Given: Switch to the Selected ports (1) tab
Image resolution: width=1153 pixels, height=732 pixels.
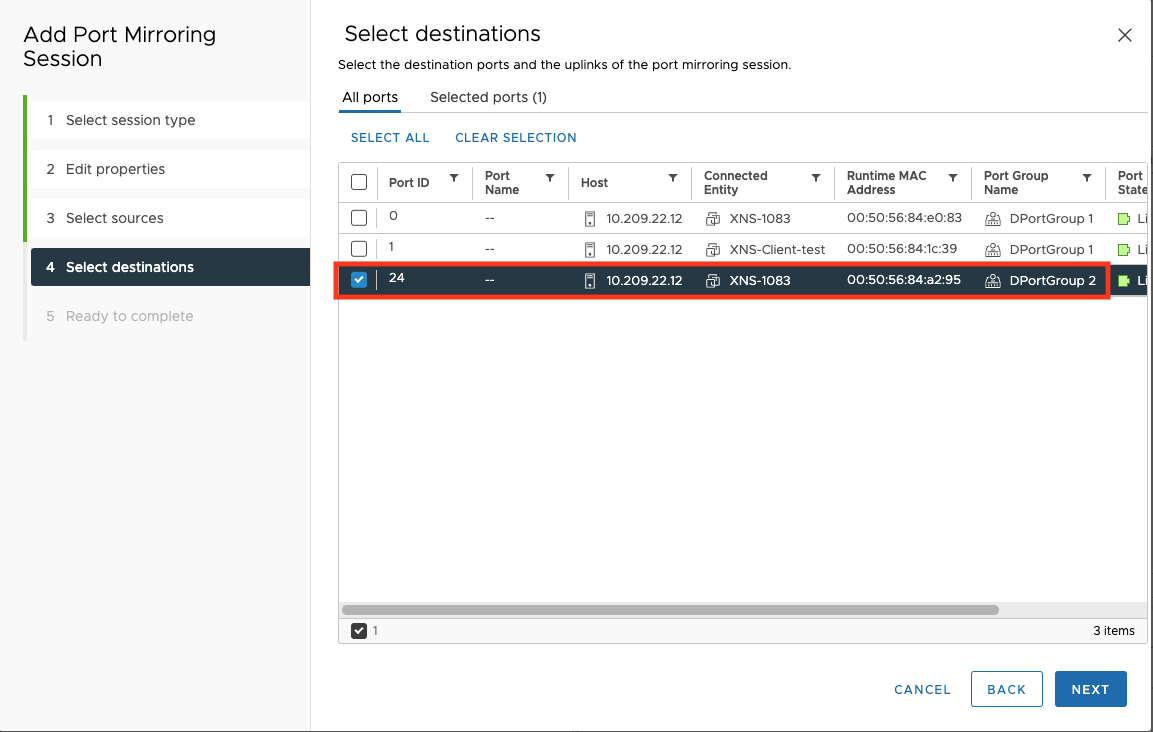Looking at the screenshot, I should click(x=488, y=97).
